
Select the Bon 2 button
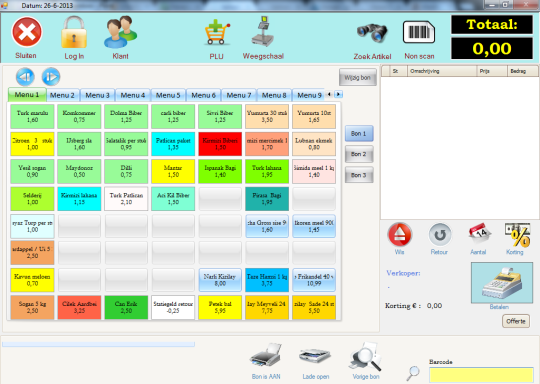[359, 154]
